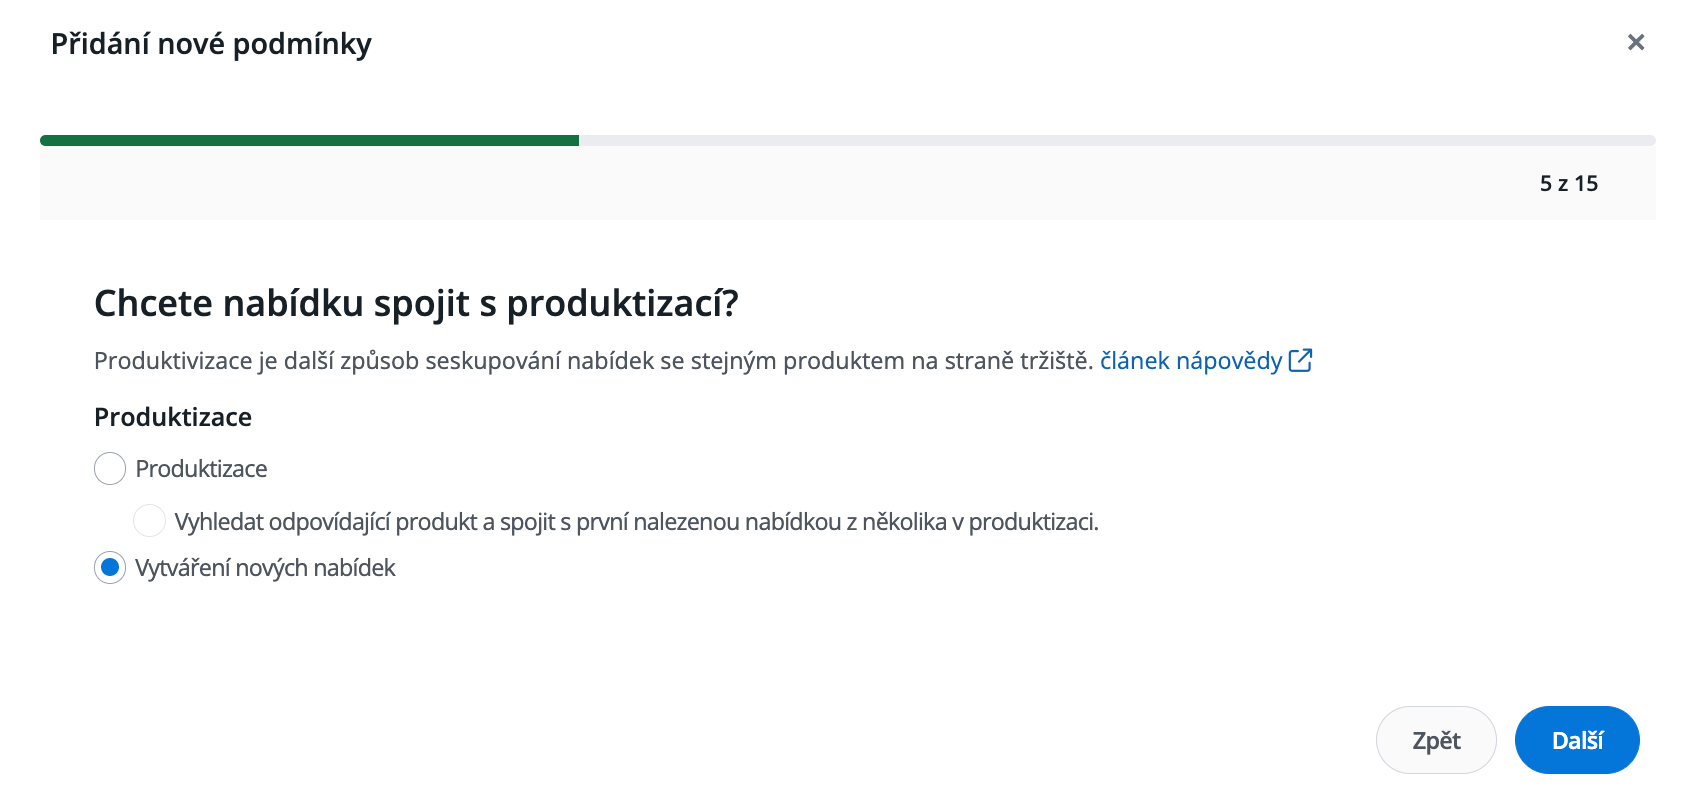Click the "Vyhledat odpovídající produkt" option label text
The image size is (1692, 794).
pyautogui.click(x=636, y=522)
